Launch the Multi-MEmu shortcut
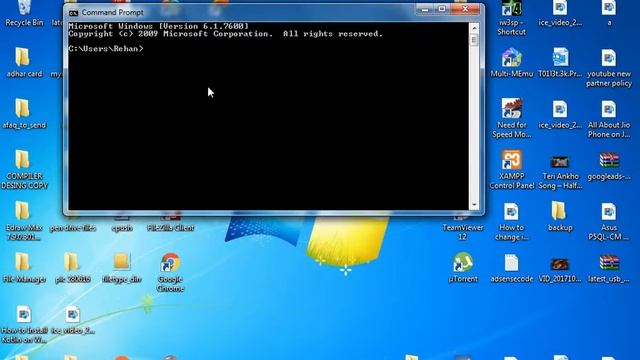The image size is (640, 360). point(511,62)
